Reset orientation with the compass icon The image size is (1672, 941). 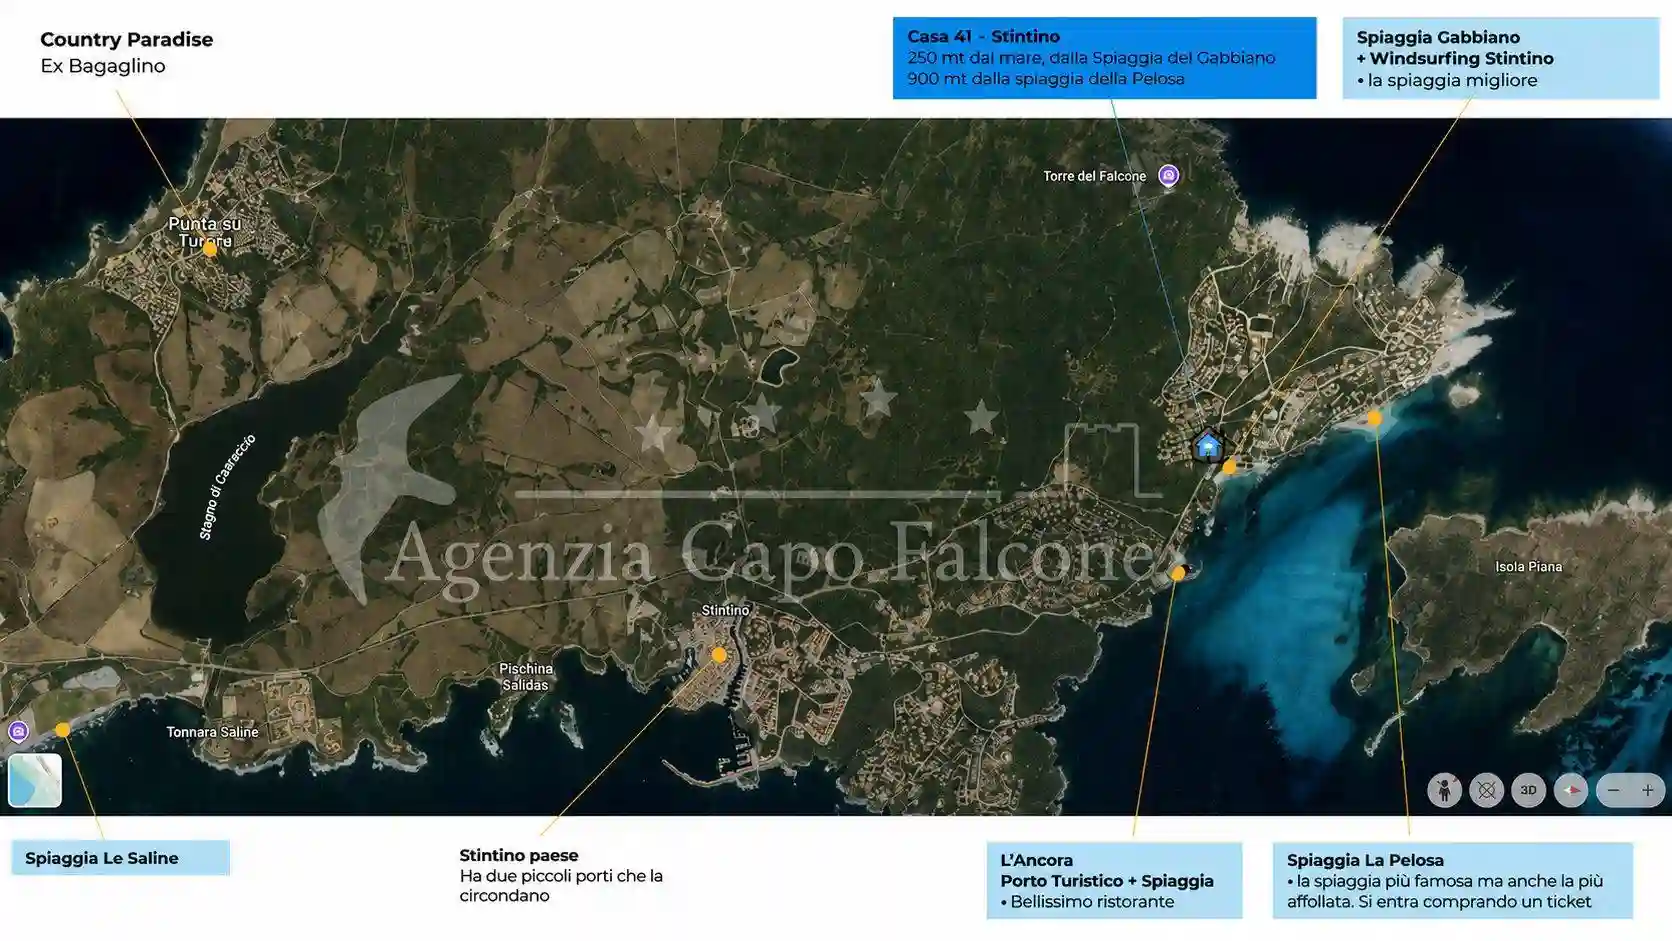tap(1571, 790)
